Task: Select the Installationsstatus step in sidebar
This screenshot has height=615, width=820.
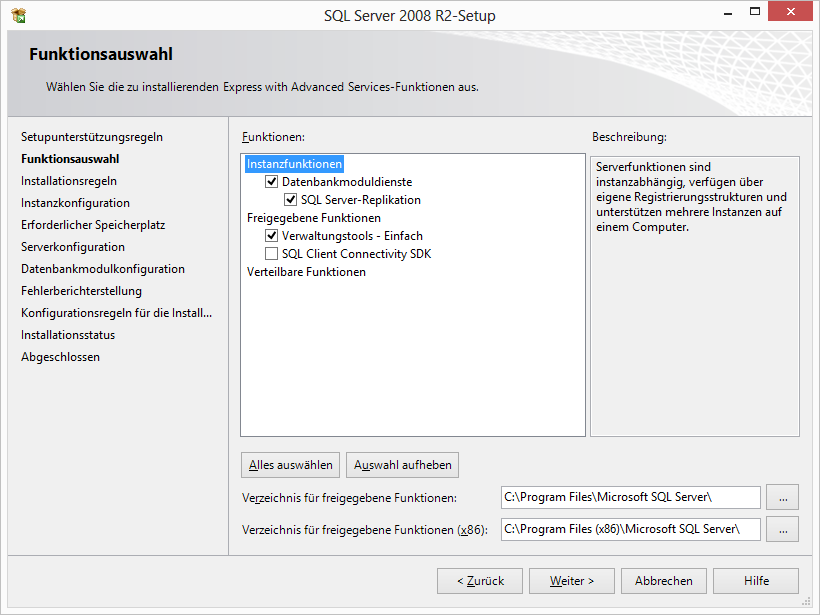Action: pyautogui.click(x=68, y=335)
